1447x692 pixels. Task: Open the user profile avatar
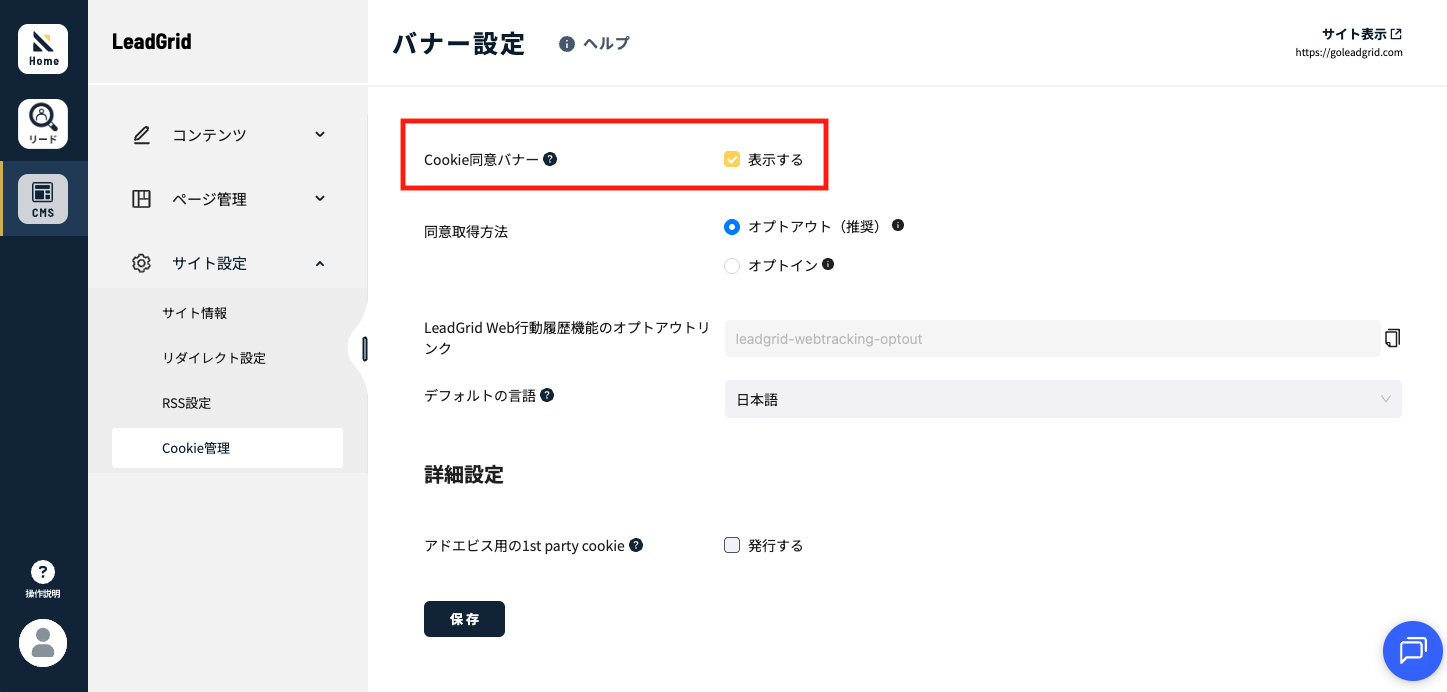tap(43, 643)
